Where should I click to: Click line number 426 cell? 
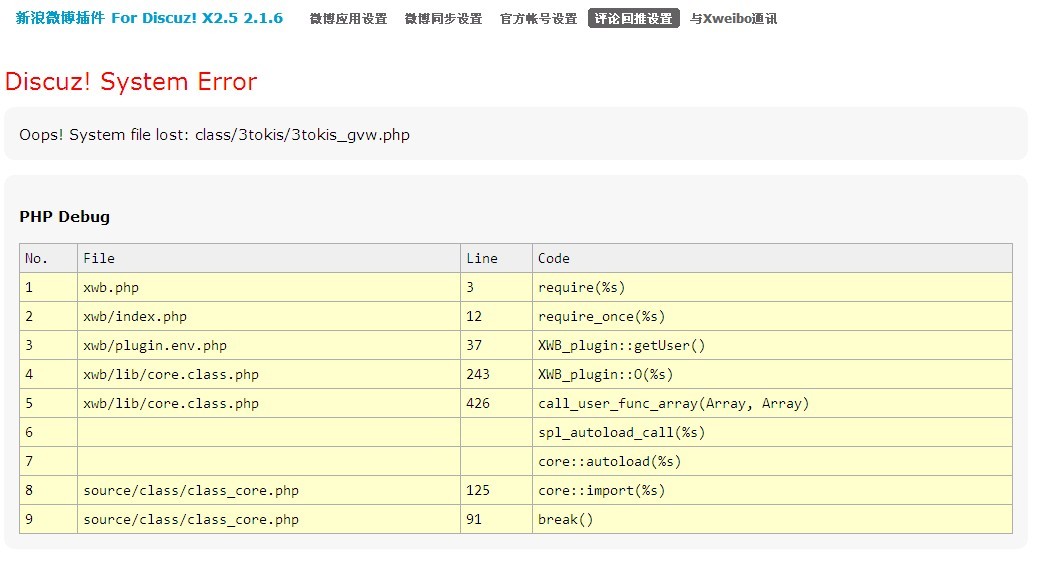point(496,403)
